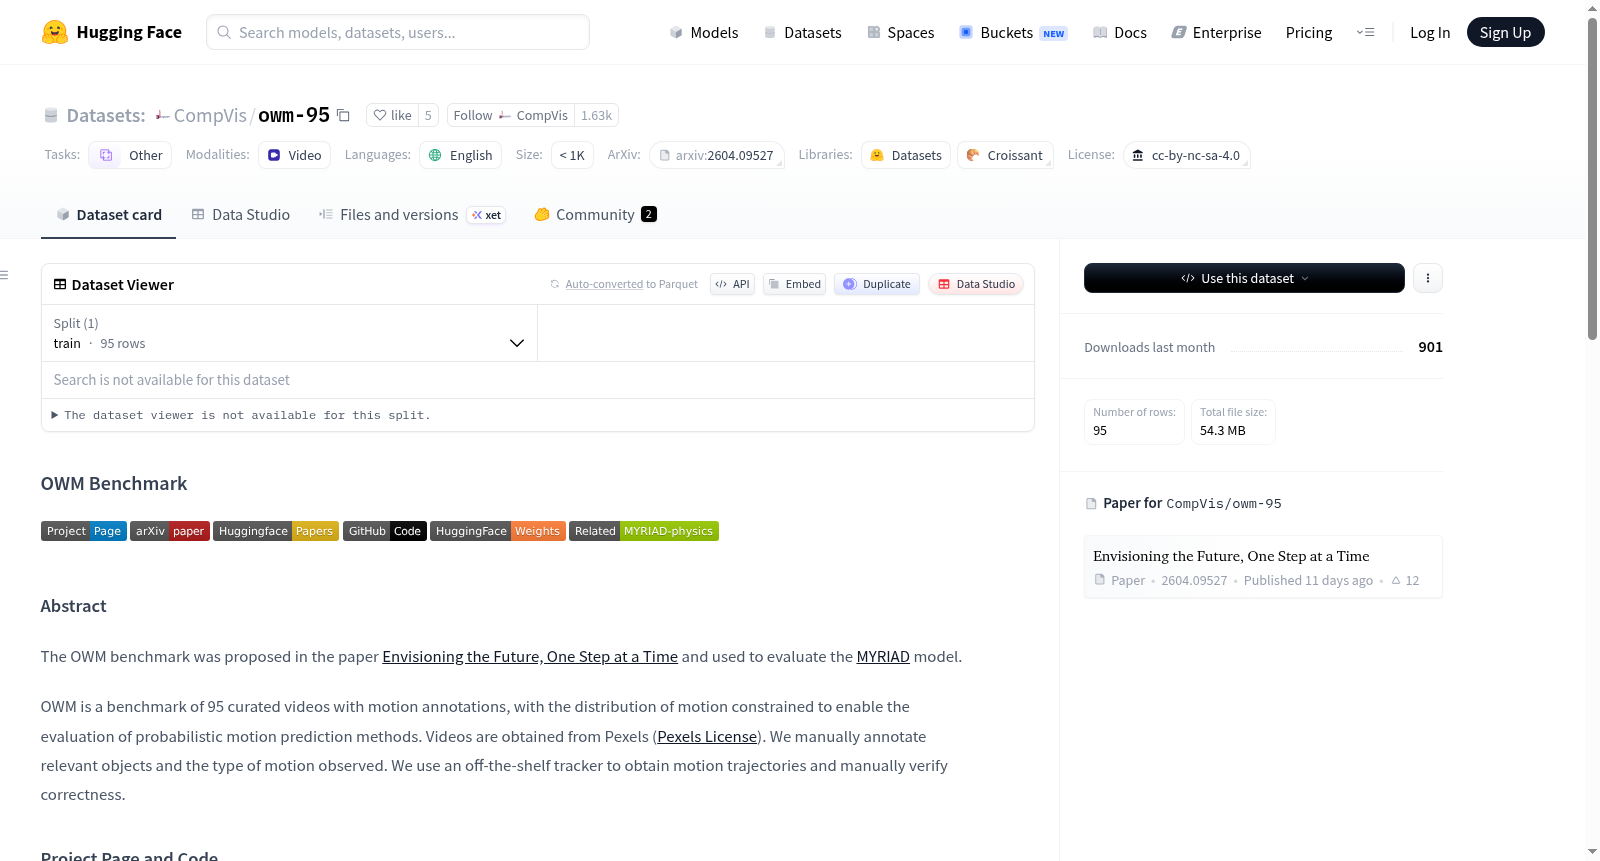This screenshot has height=861, width=1600.
Task: Click the Hugging Face logo icon
Action: [x=55, y=32]
